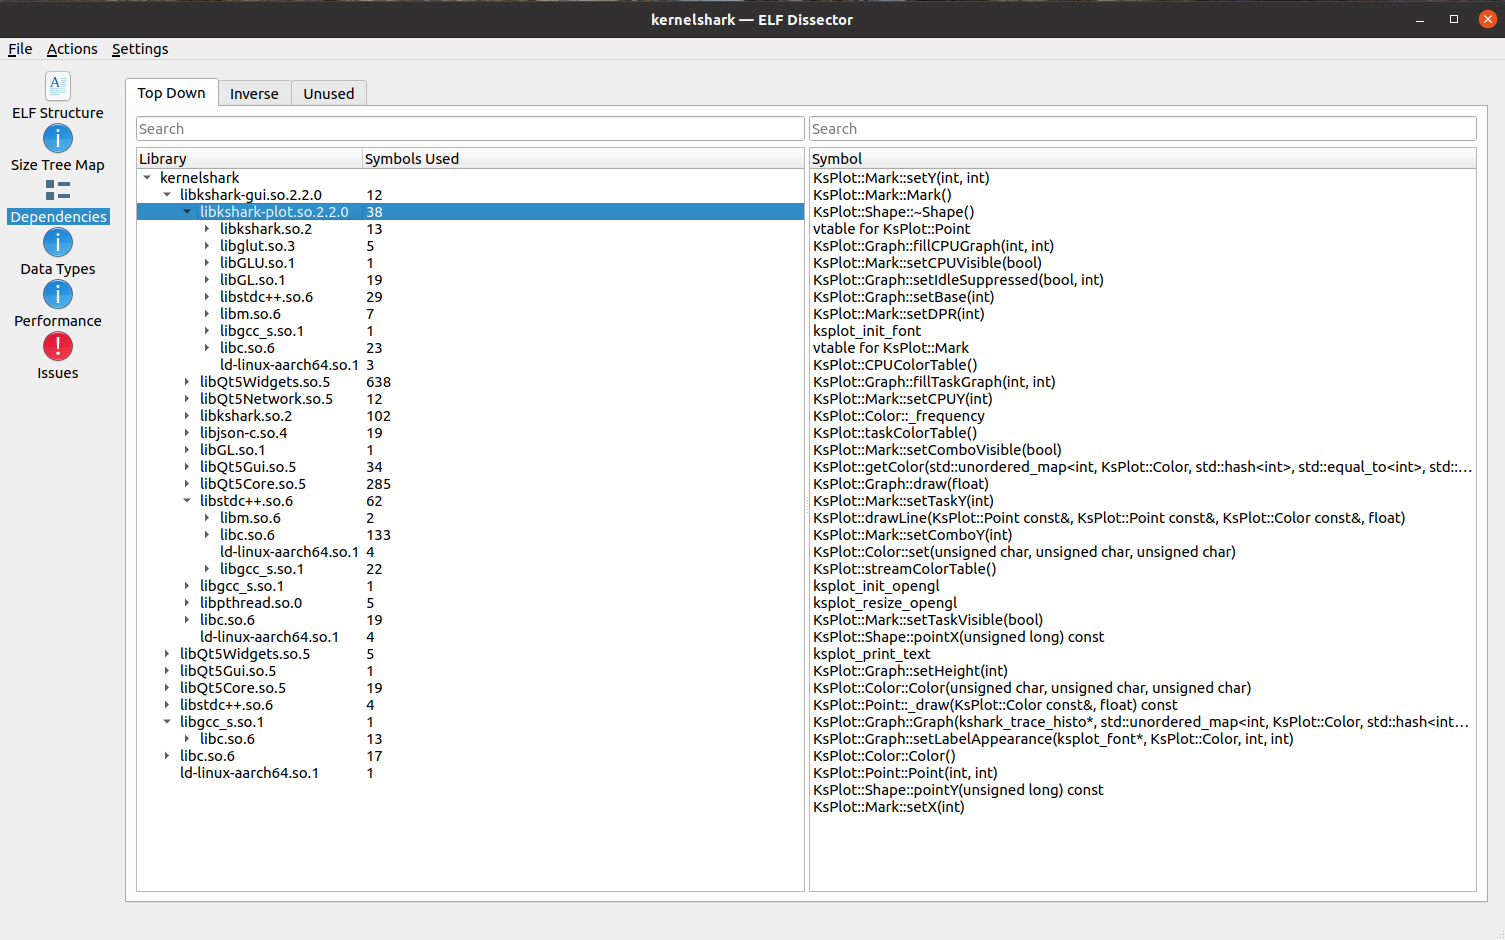Expand libGLU.so.1 tree node
The image size is (1505, 940).
click(x=207, y=263)
